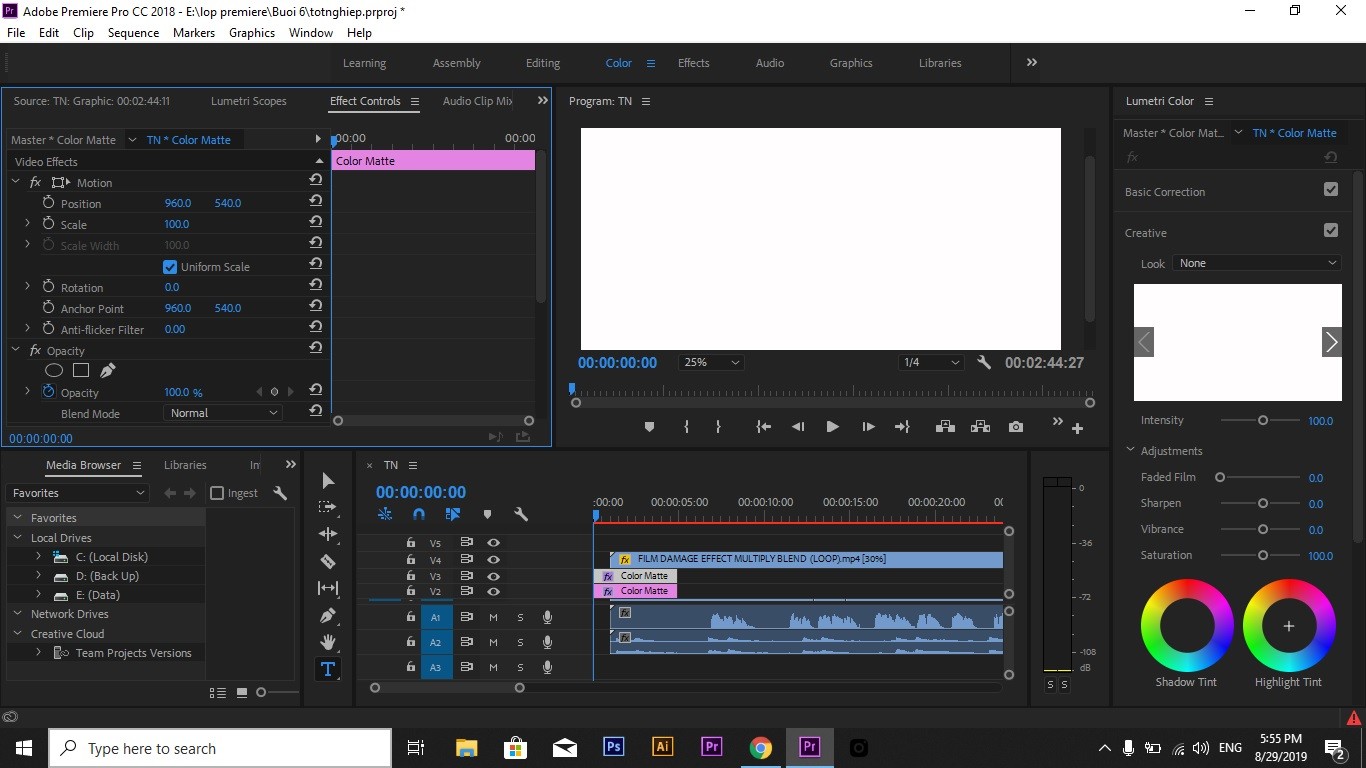Reset the Position parameter
This screenshot has width=1366, height=768.
(x=316, y=202)
